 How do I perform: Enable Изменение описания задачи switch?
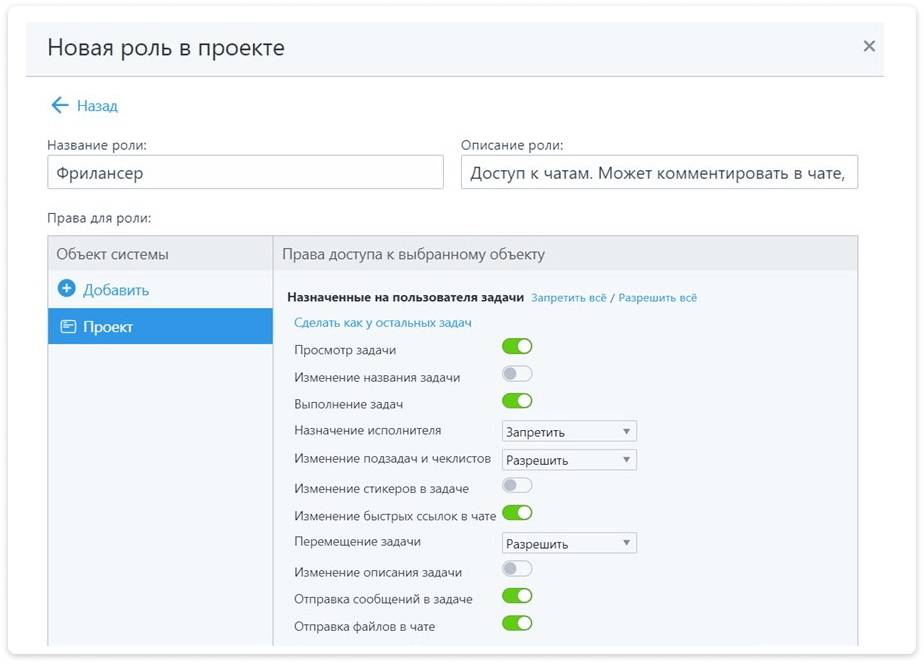pyautogui.click(x=517, y=569)
